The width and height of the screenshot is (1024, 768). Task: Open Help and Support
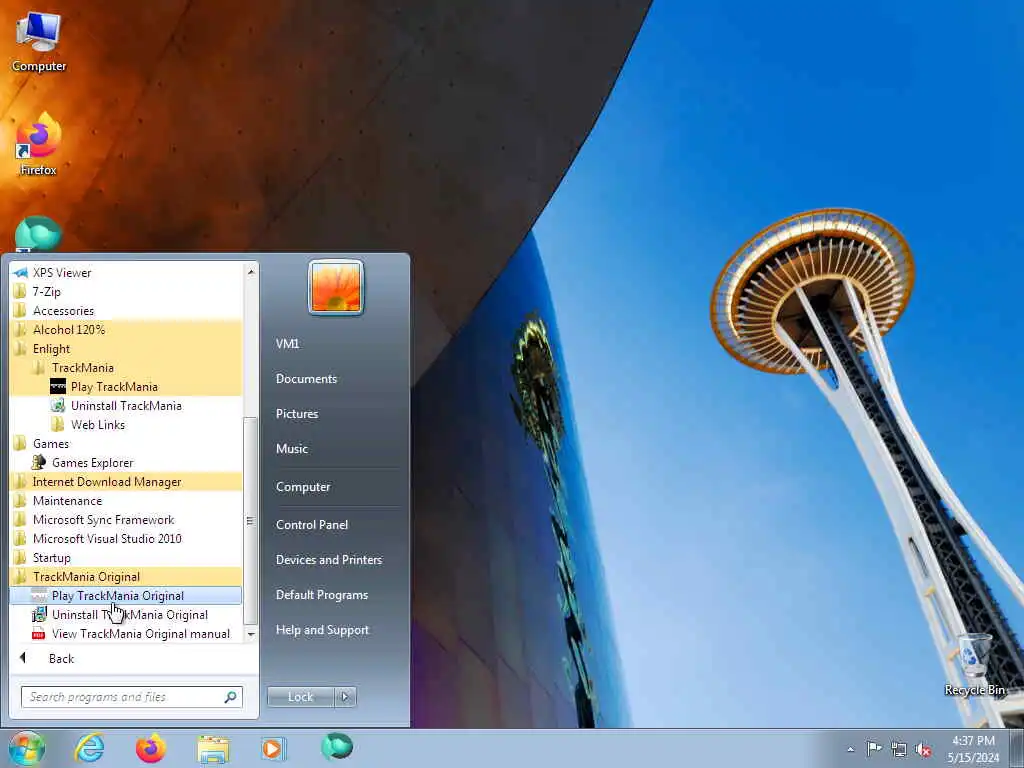click(x=322, y=630)
